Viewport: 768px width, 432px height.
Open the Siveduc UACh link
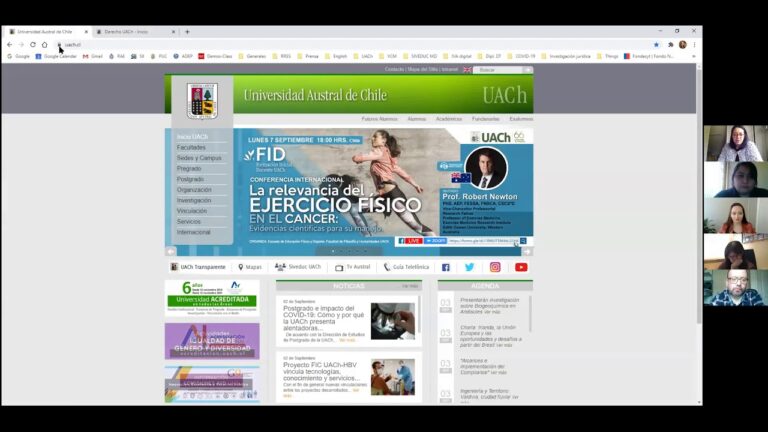298,267
